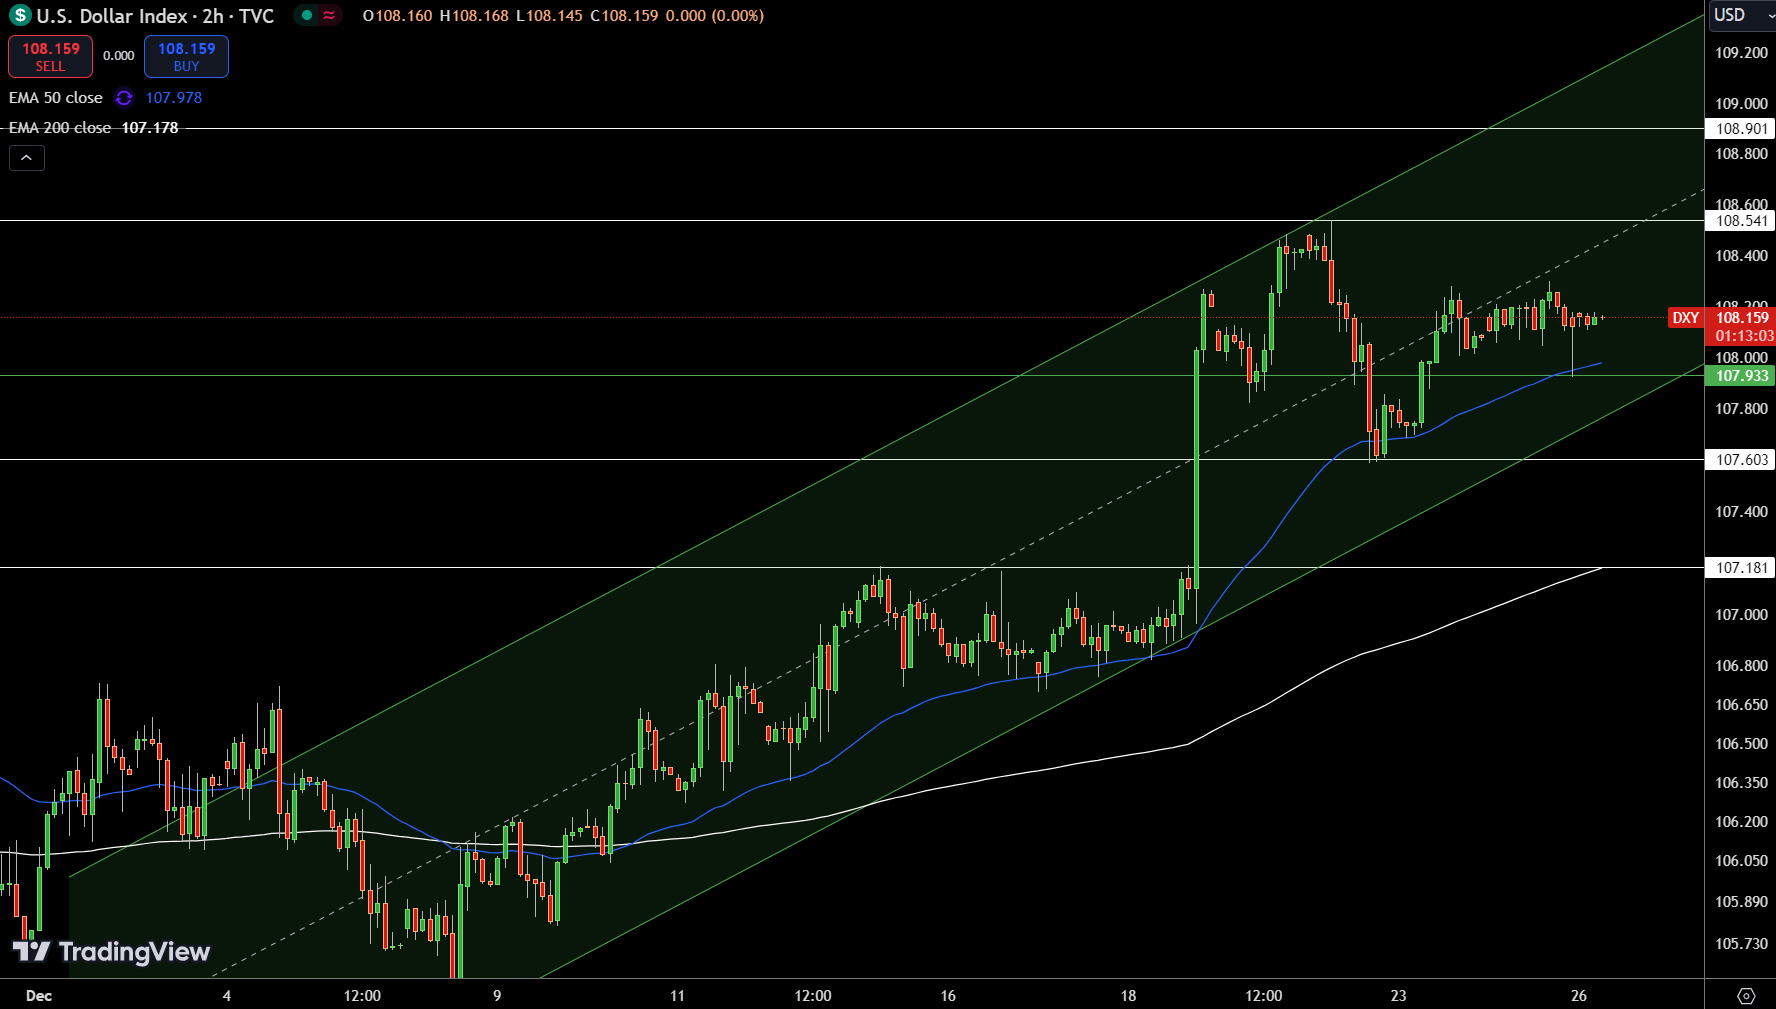Screen dimensions: 1776x1009
Task: Collapse the indicator legend chevron
Action: [x=27, y=158]
